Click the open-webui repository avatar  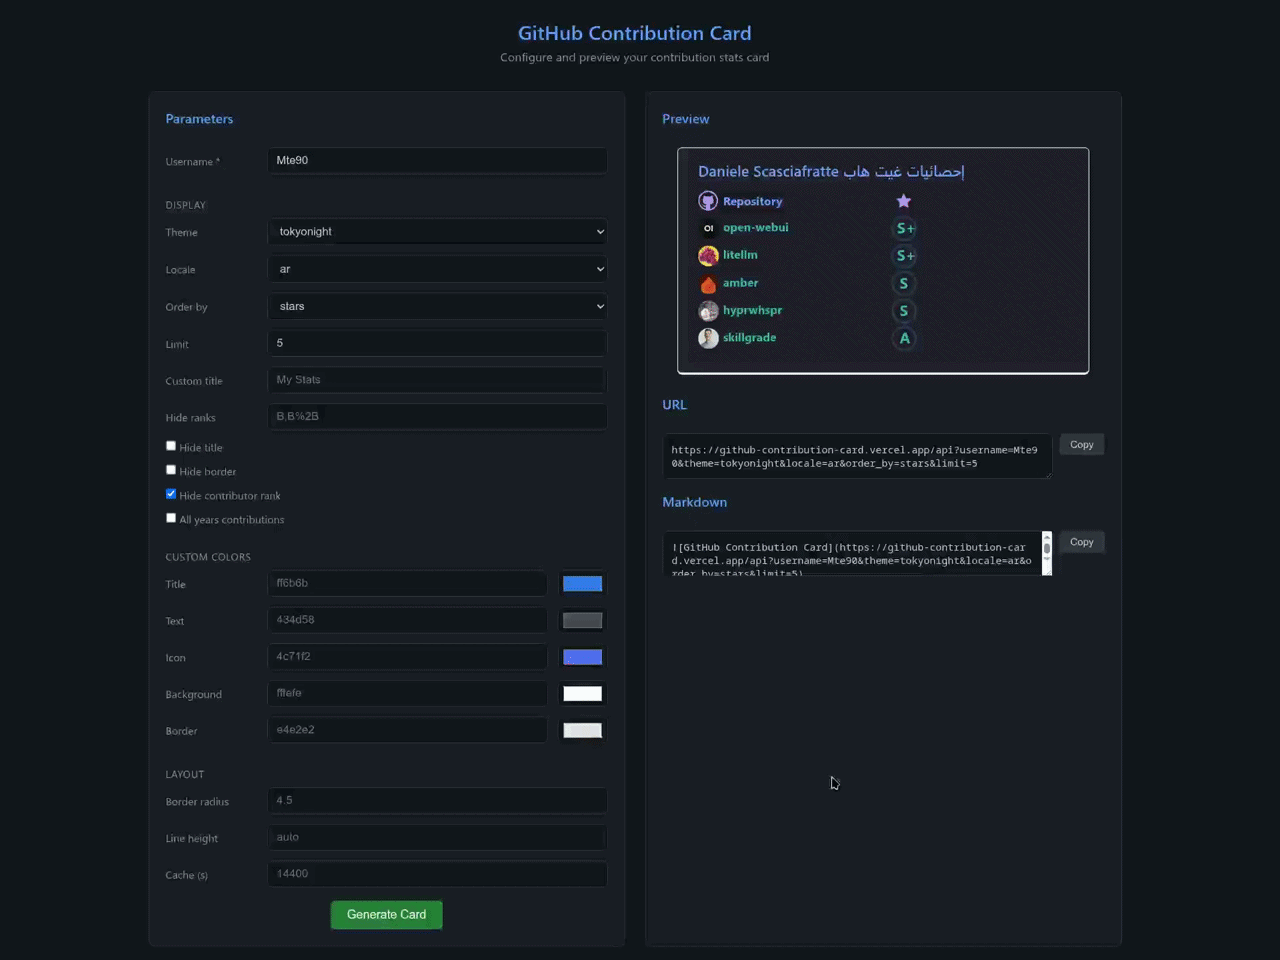[x=708, y=228]
